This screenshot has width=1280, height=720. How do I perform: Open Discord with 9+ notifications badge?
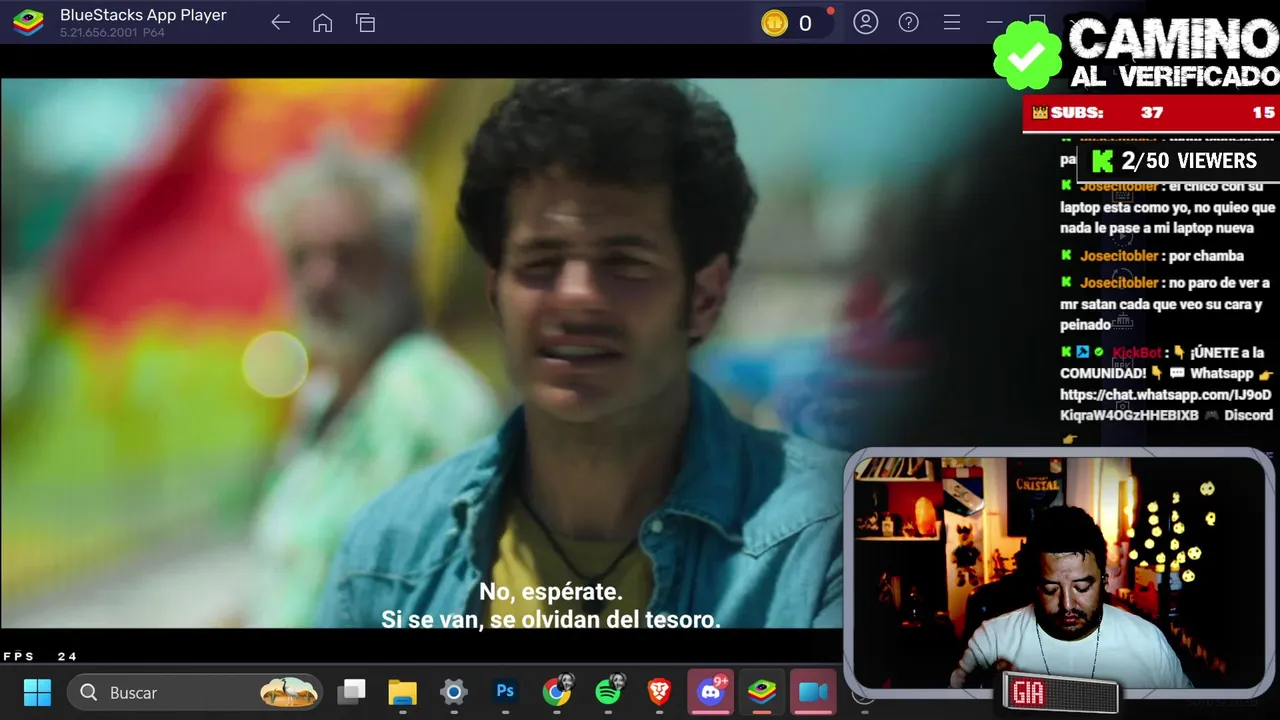(711, 691)
